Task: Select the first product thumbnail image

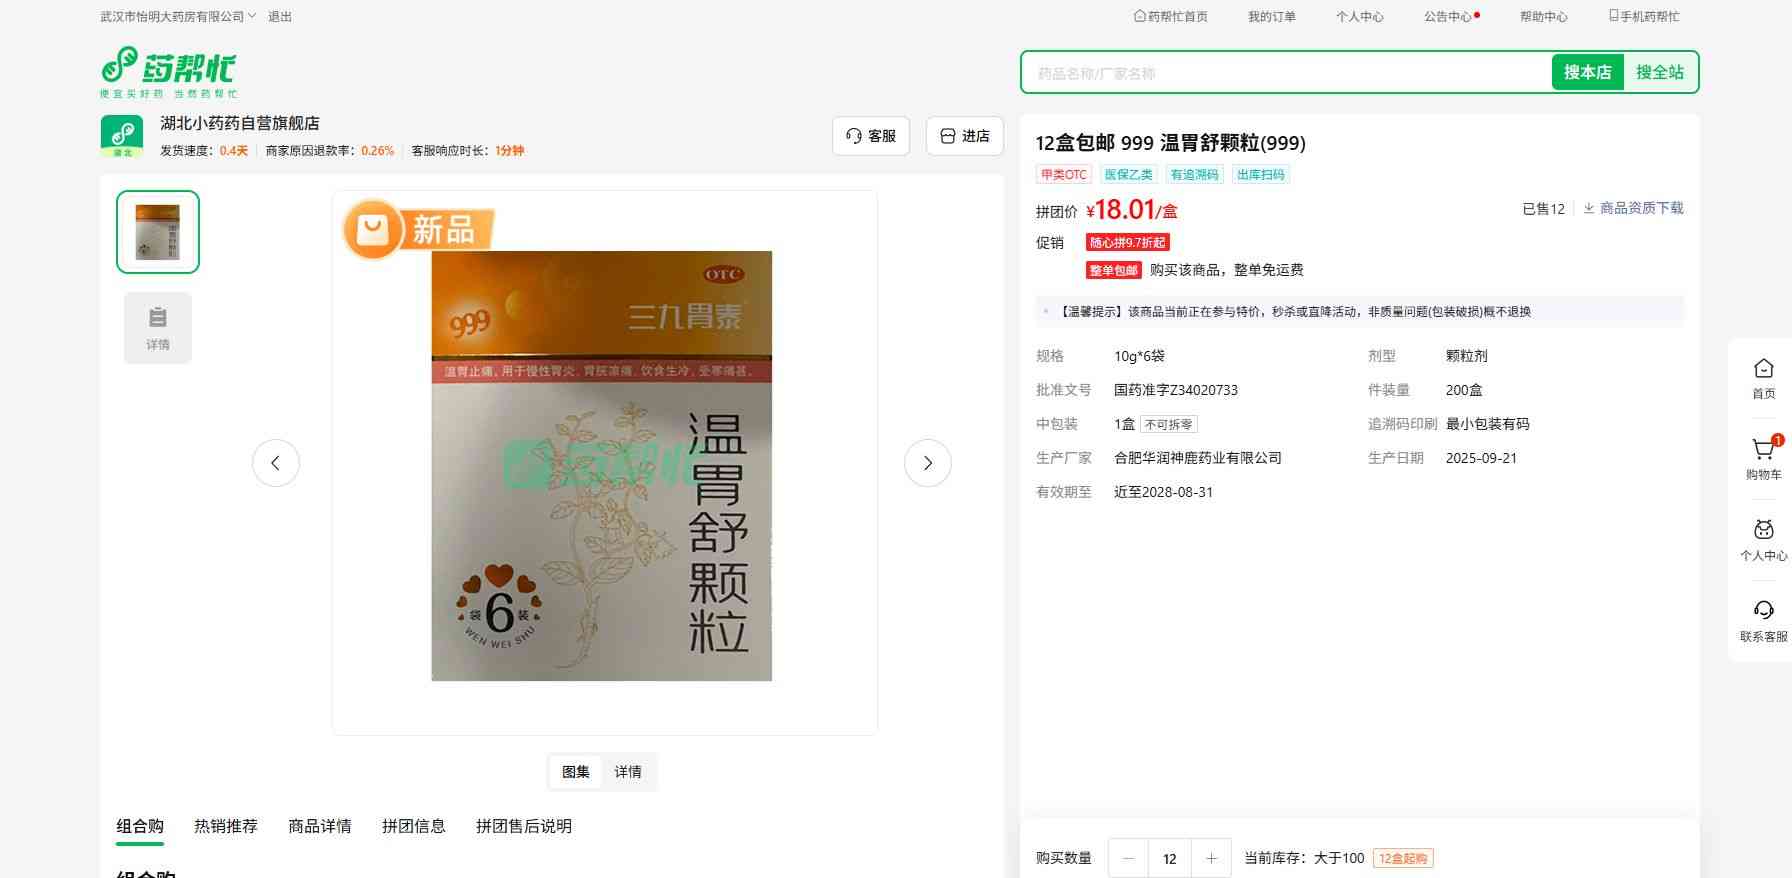Action: [x=158, y=232]
